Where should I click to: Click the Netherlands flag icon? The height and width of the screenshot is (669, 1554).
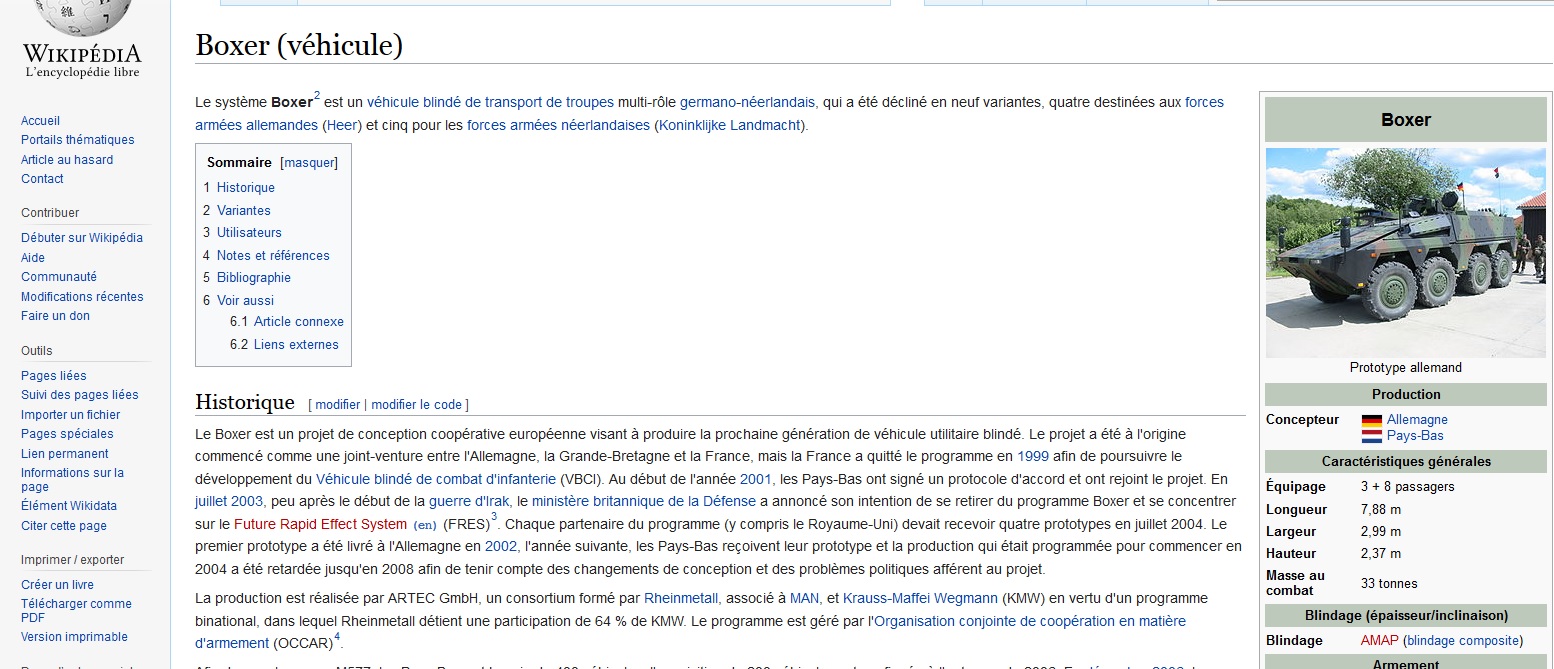[1371, 436]
